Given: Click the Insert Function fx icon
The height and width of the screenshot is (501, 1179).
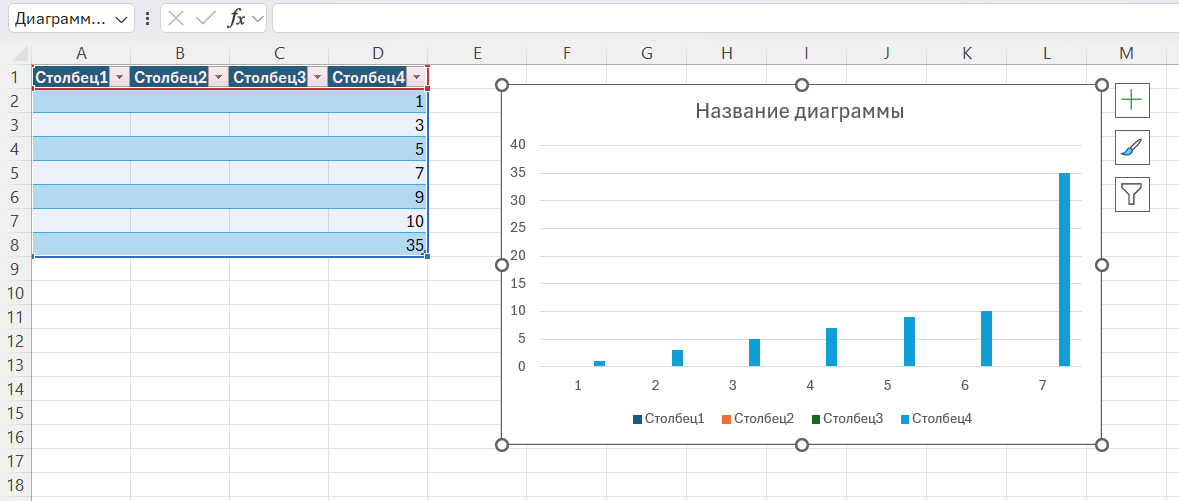Looking at the screenshot, I should pos(236,19).
